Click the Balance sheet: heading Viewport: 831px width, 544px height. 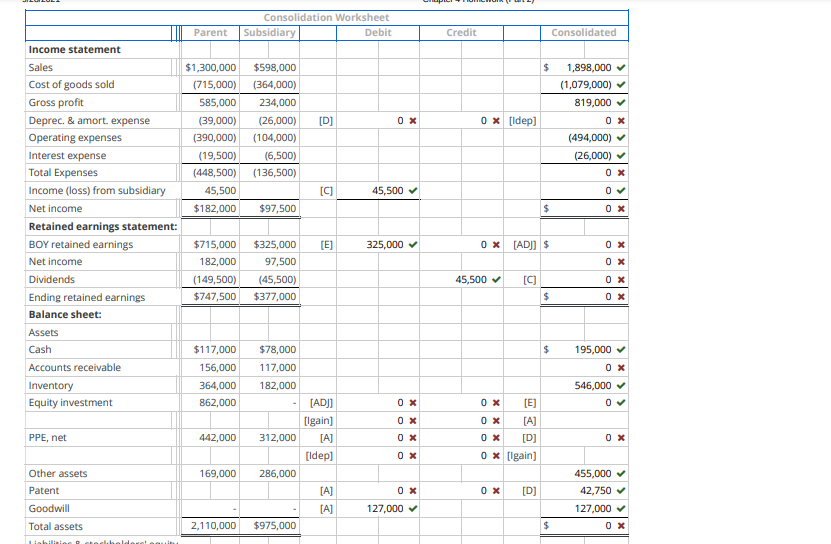point(65,314)
